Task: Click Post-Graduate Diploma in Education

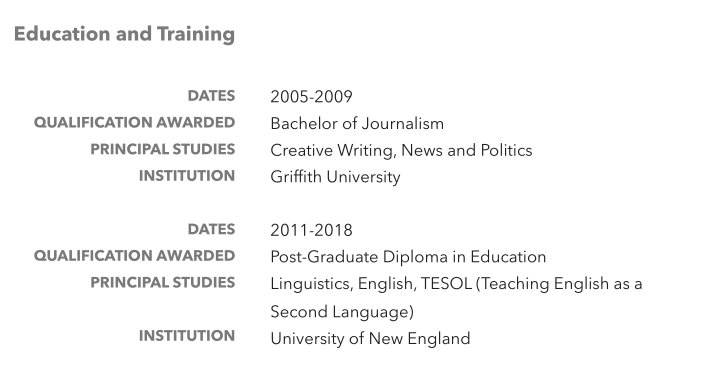Action: [408, 257]
